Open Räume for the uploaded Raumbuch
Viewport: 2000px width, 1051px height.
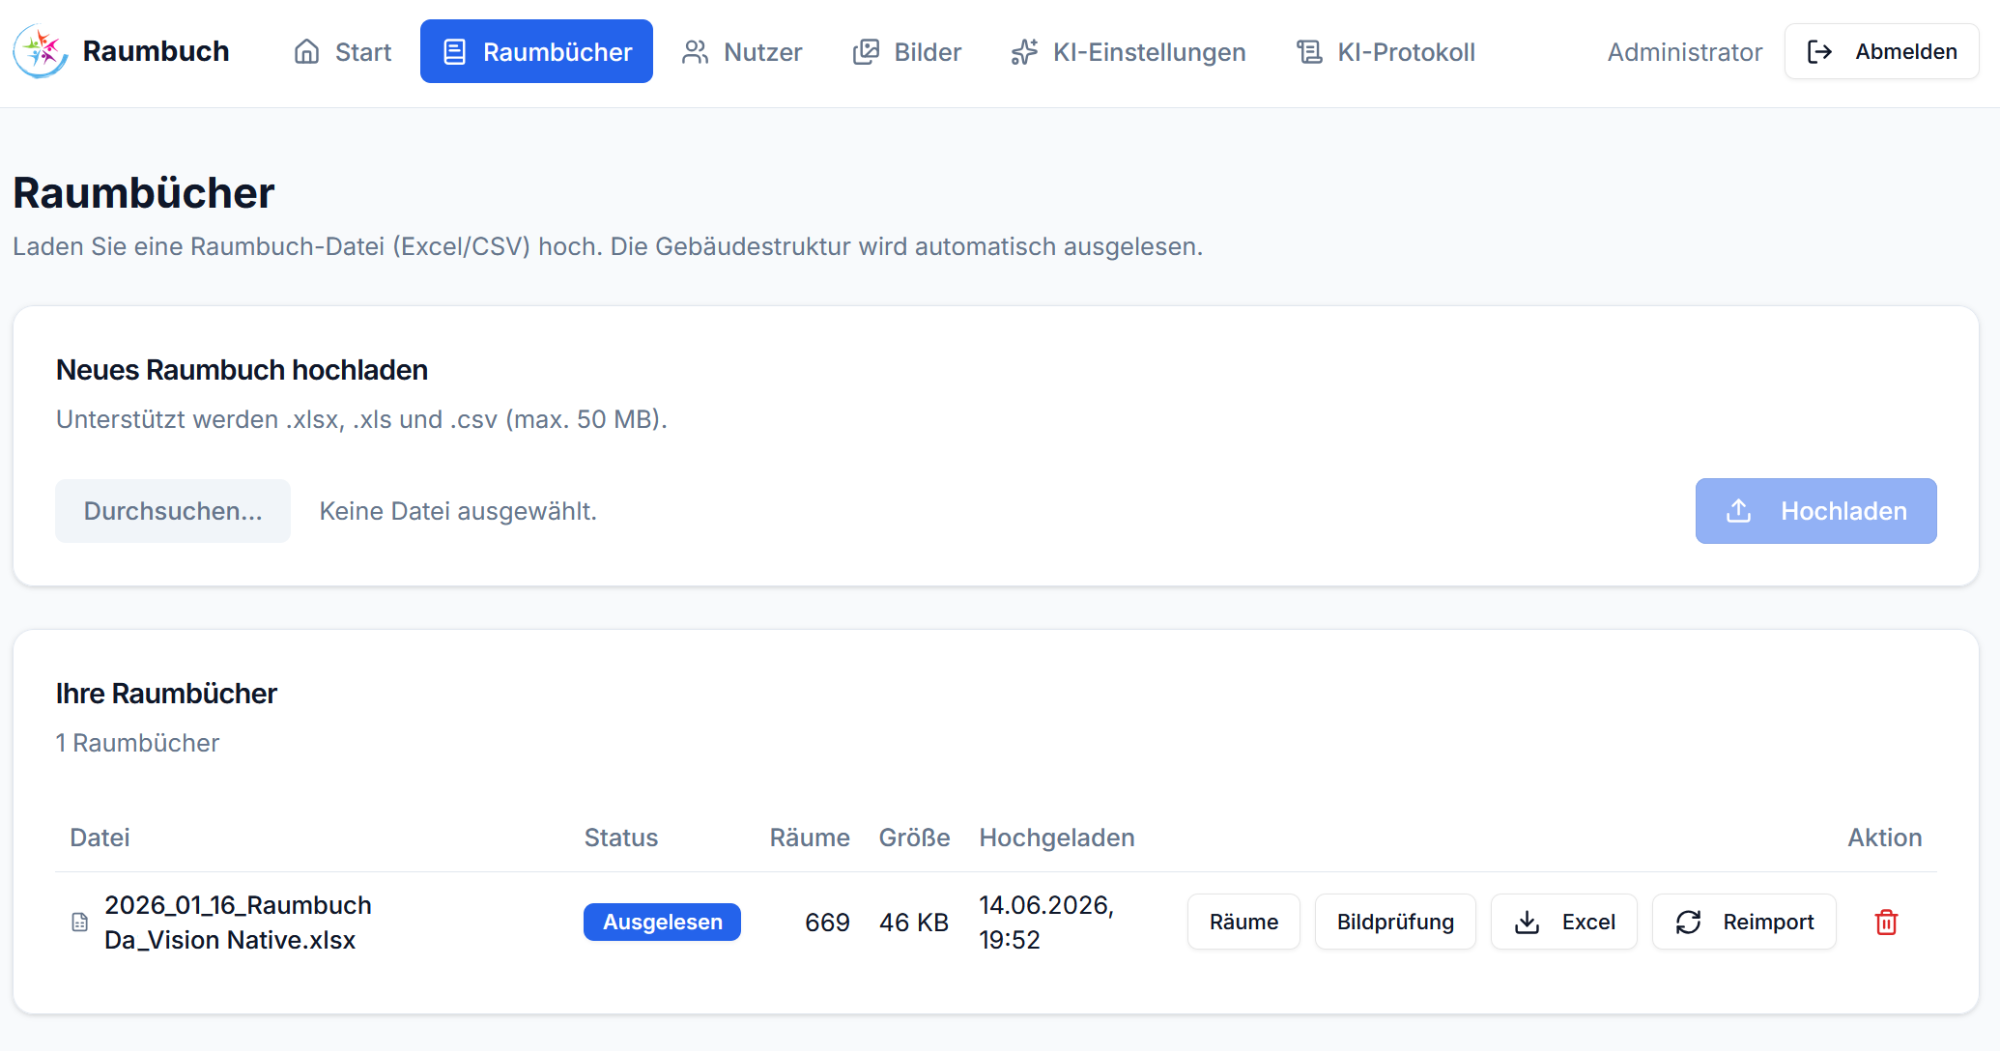click(1244, 922)
